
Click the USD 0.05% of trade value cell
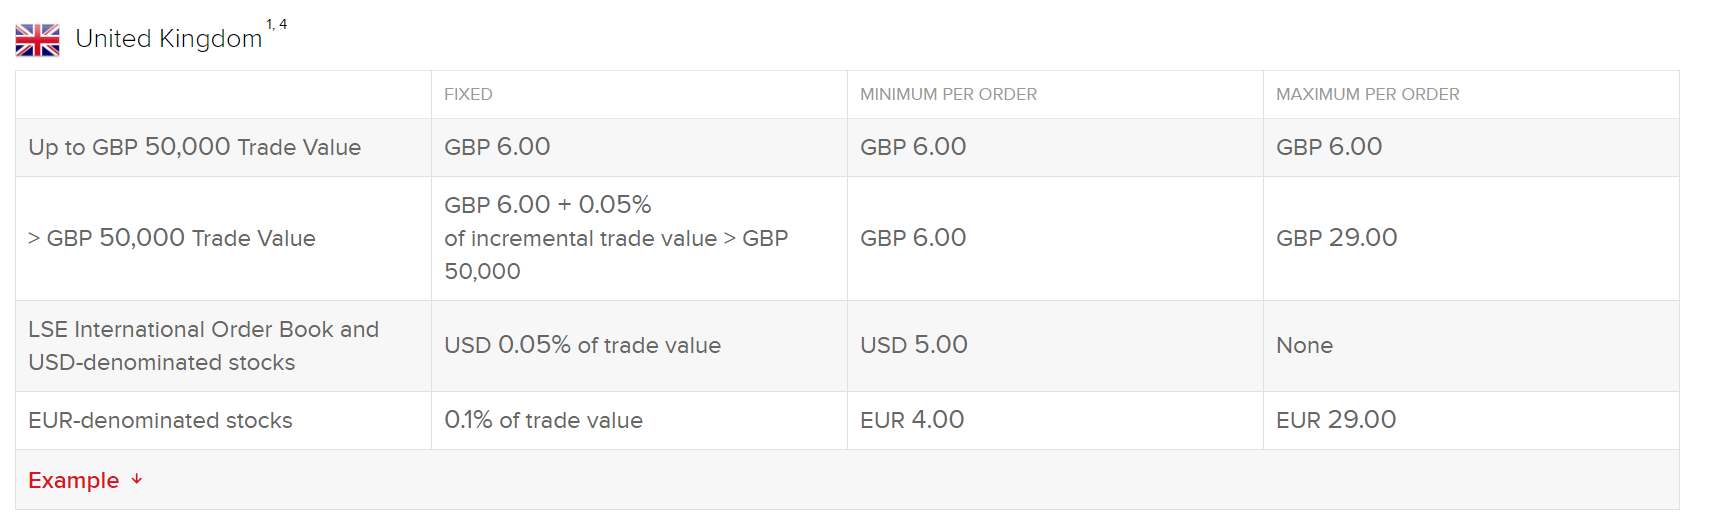click(582, 345)
